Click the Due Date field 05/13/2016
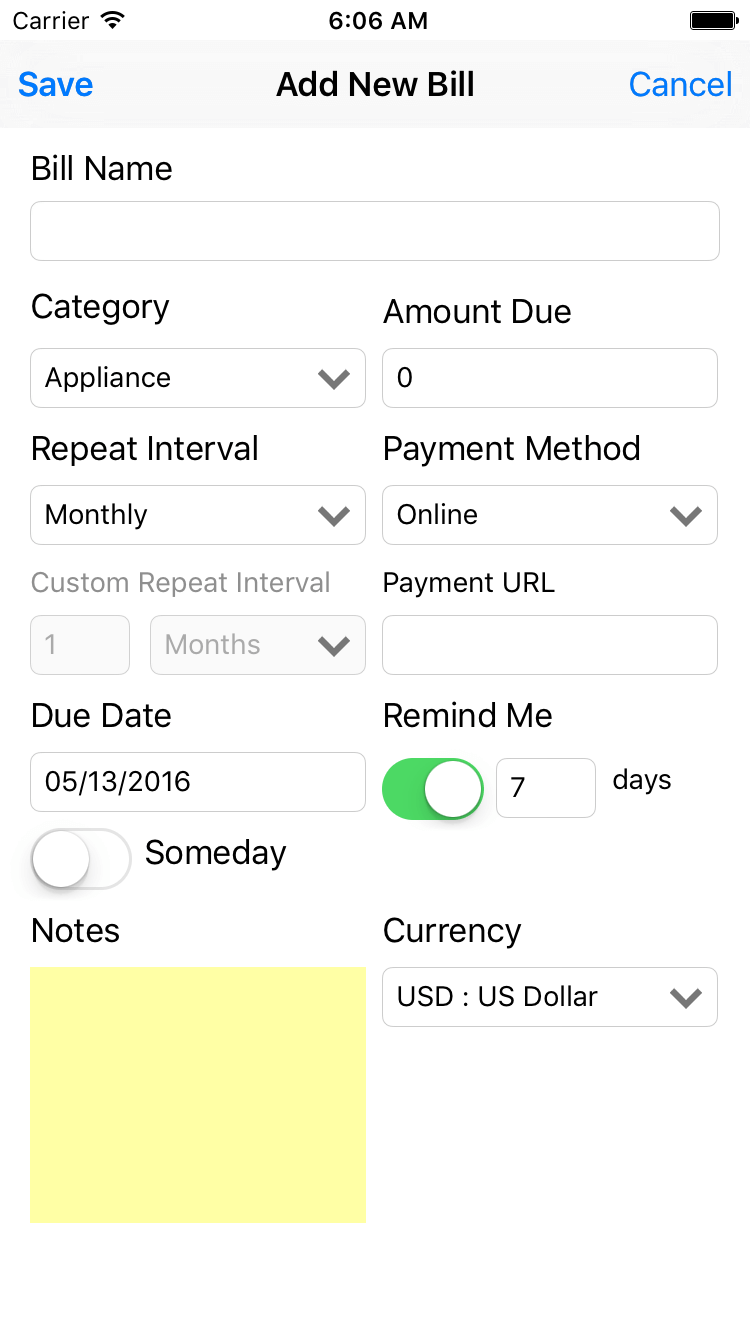The width and height of the screenshot is (750, 1334). point(197,782)
